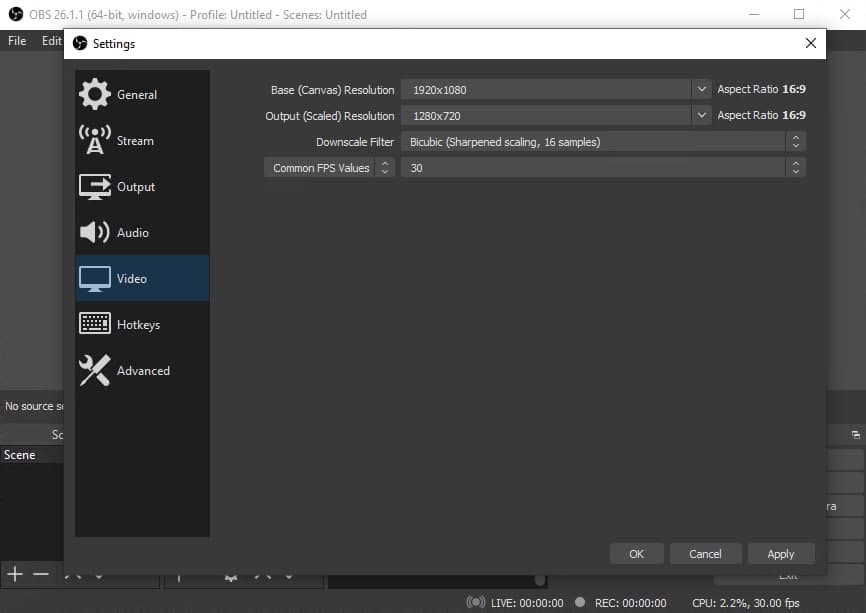This screenshot has width=866, height=613.
Task: Click the Apply button
Action: pyautogui.click(x=780, y=553)
